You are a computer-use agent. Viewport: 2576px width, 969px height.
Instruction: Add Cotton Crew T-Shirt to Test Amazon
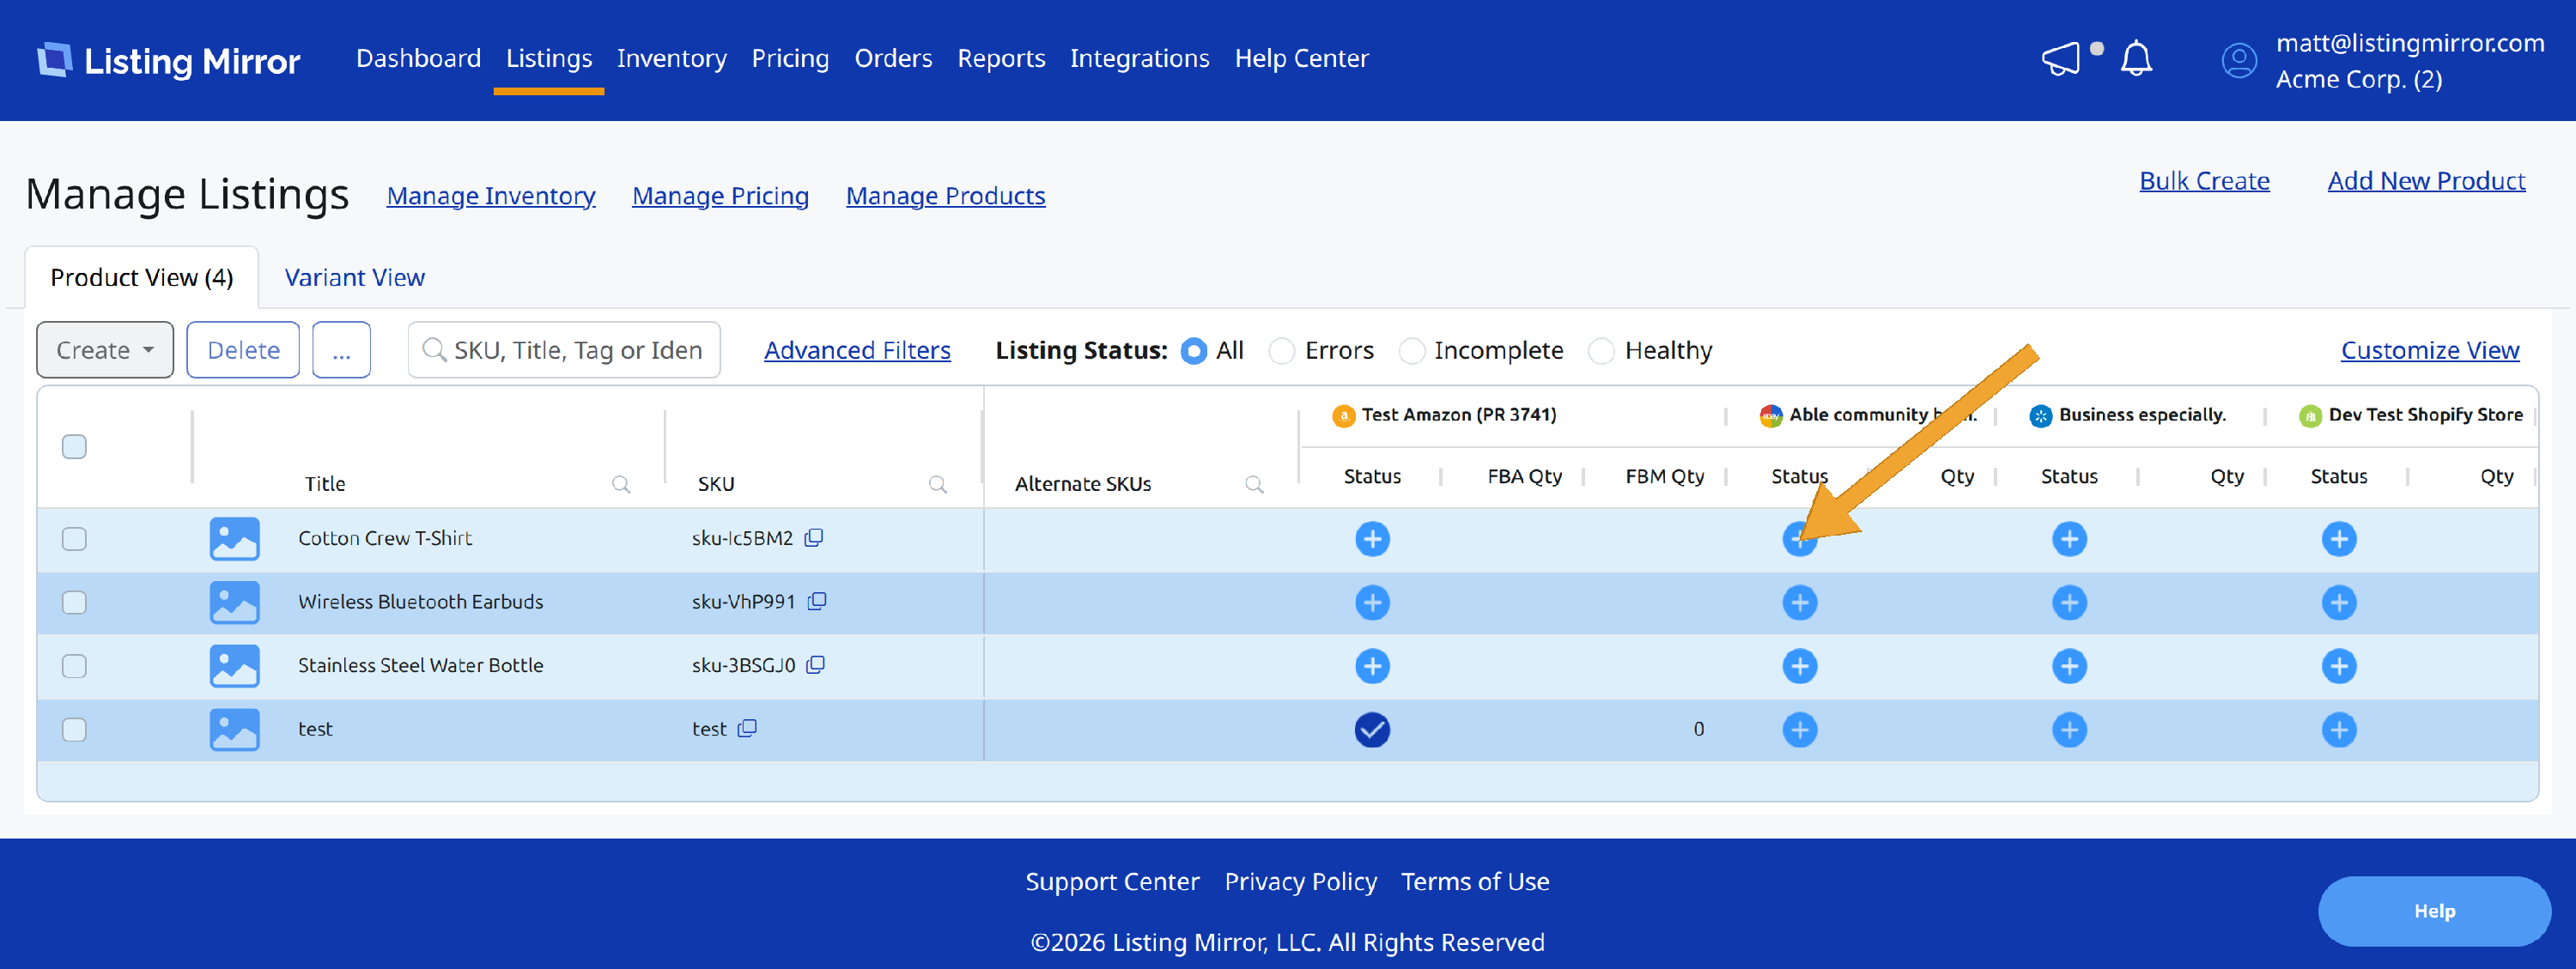[1372, 539]
